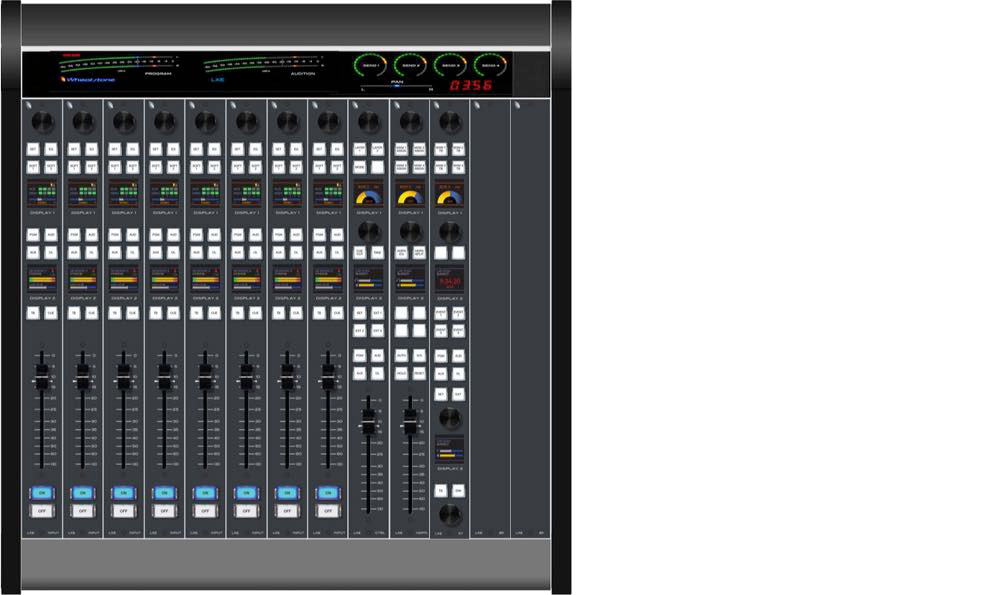Click the yellow-blue gauge display on the ninth strip
Image resolution: width=1000 pixels, height=595 pixels.
tap(368, 194)
